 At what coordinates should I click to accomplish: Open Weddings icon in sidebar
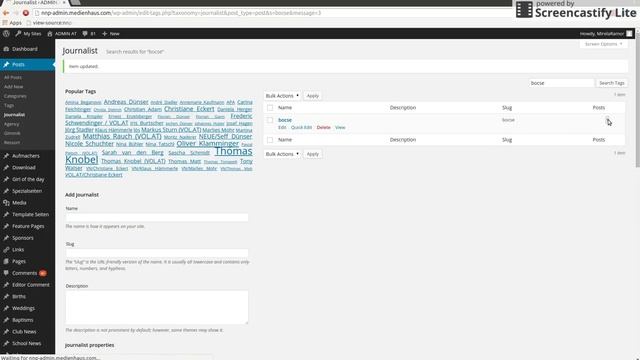click(6, 308)
